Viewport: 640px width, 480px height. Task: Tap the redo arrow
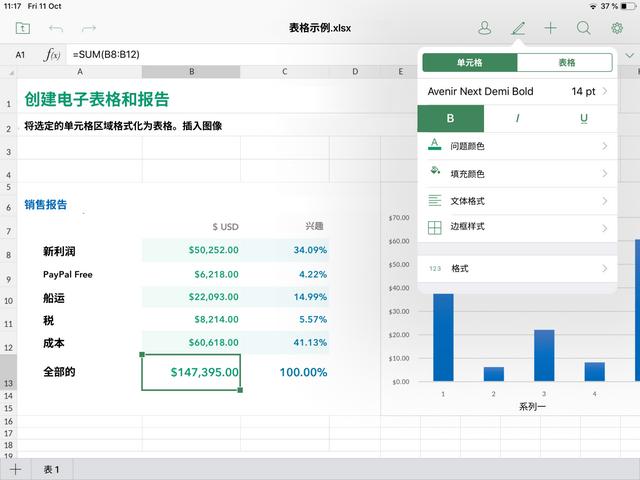(89, 28)
